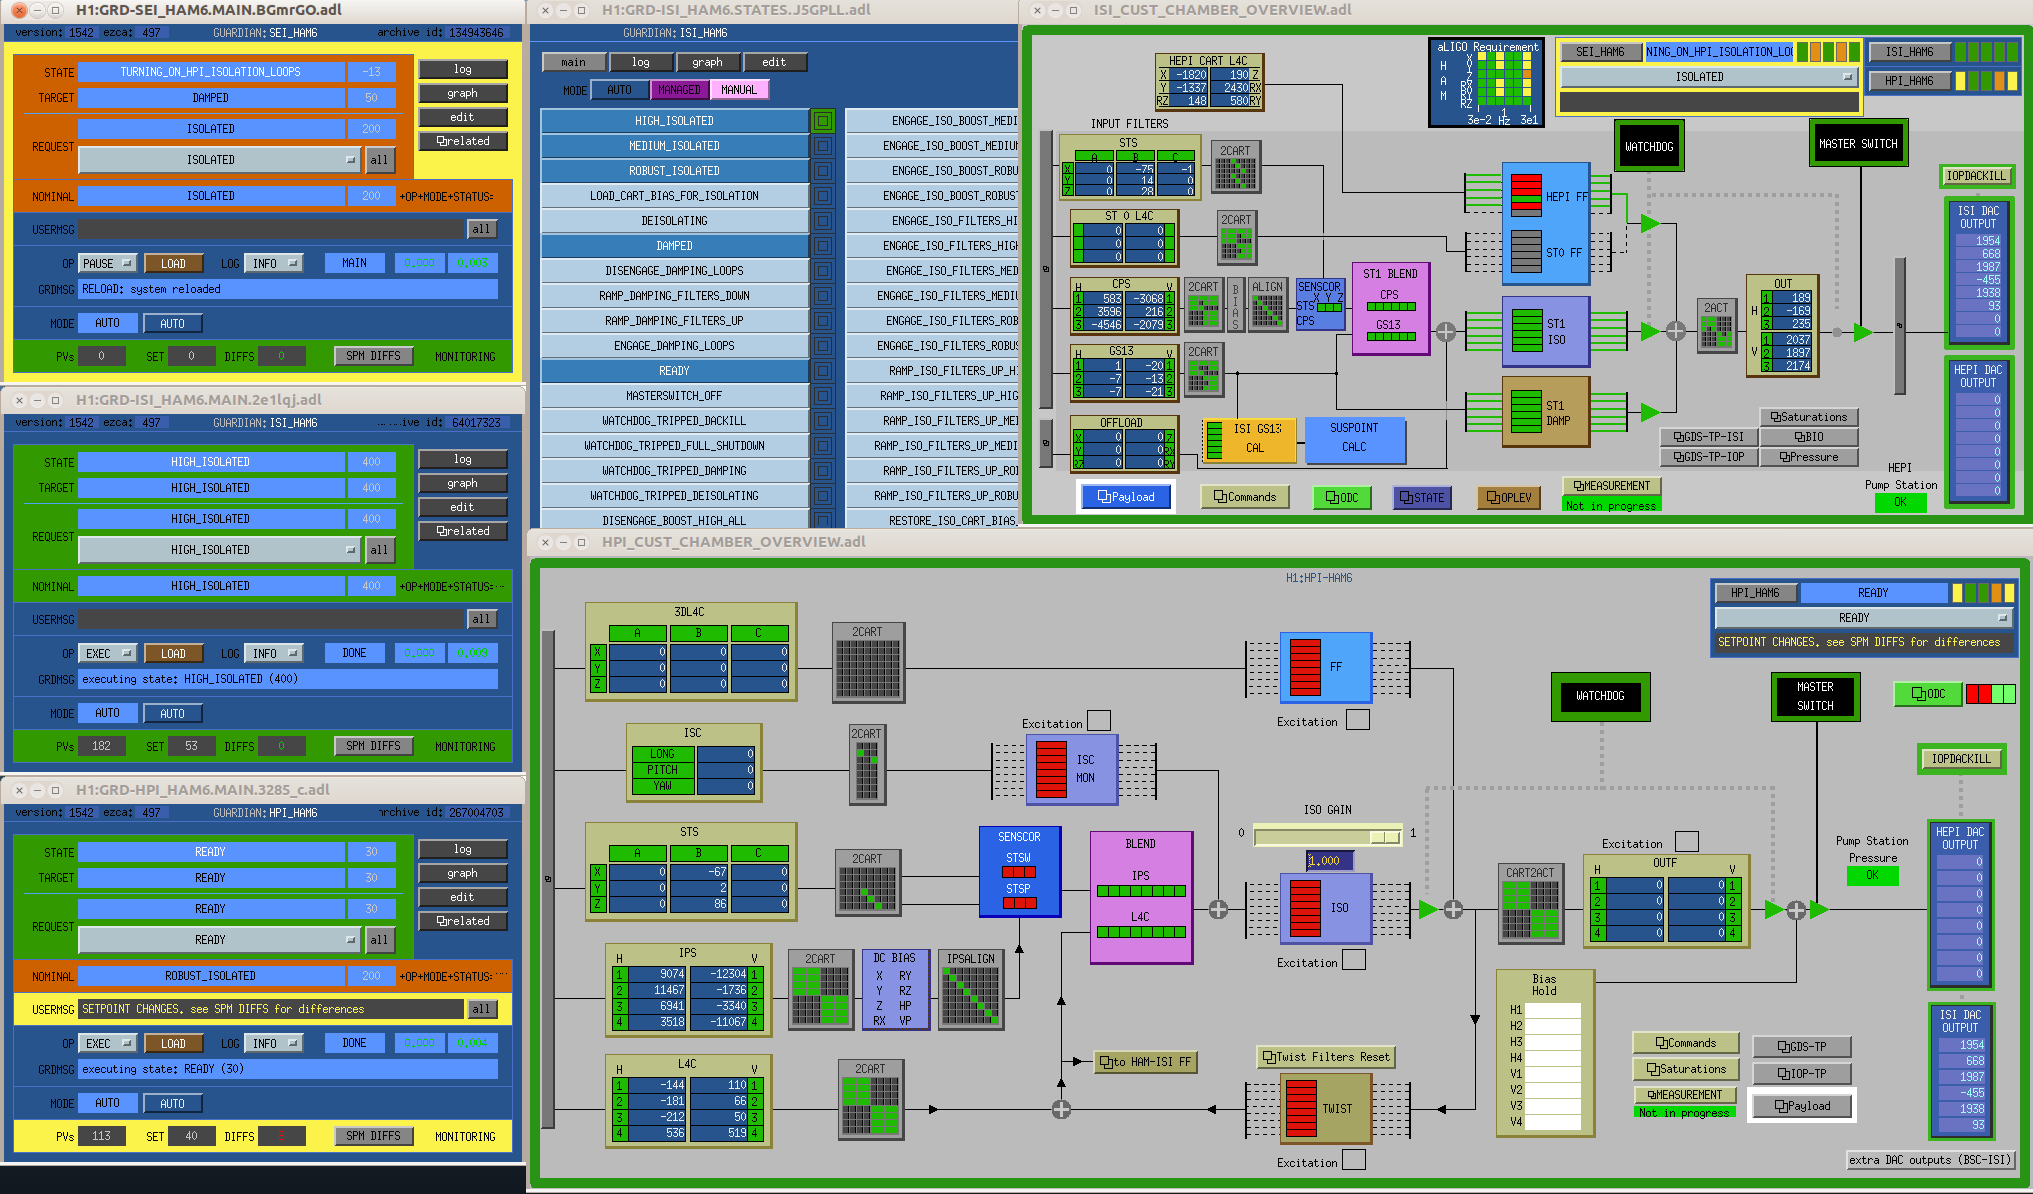Viewport: 2033px width, 1194px height.
Task: Click the square icon beside DAMPED state
Action: 823,246
